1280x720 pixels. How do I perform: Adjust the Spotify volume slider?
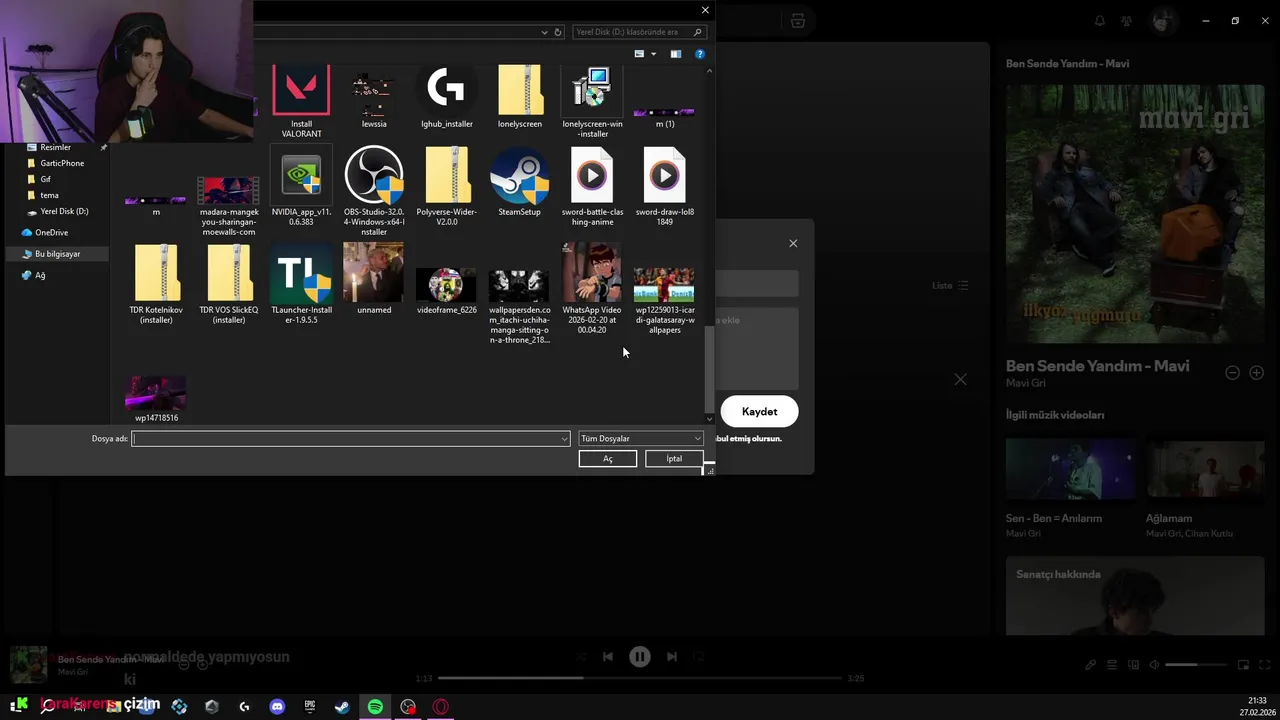[1196, 665]
